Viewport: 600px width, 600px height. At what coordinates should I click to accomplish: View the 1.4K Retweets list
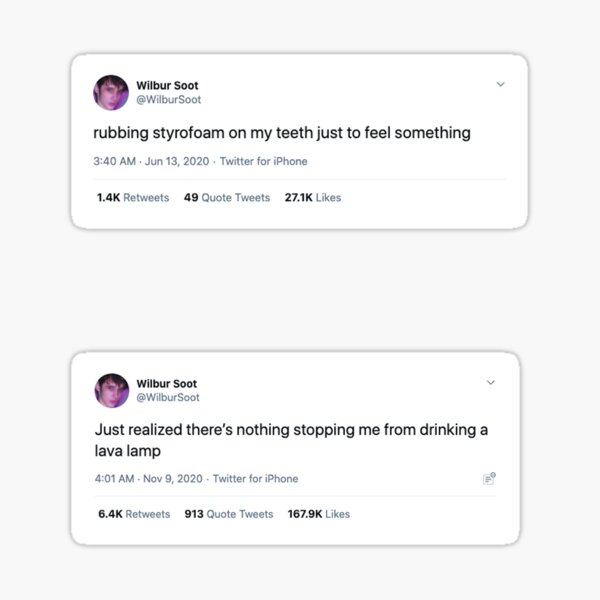click(x=133, y=197)
